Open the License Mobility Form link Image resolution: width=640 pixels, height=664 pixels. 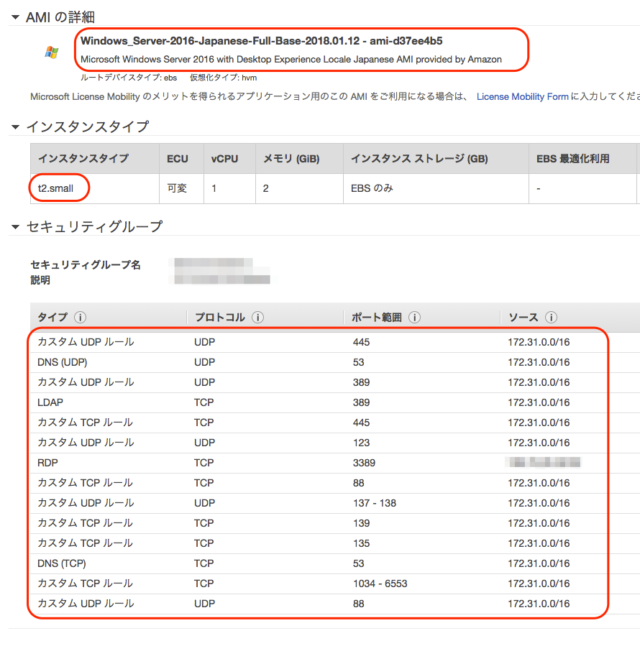click(522, 97)
